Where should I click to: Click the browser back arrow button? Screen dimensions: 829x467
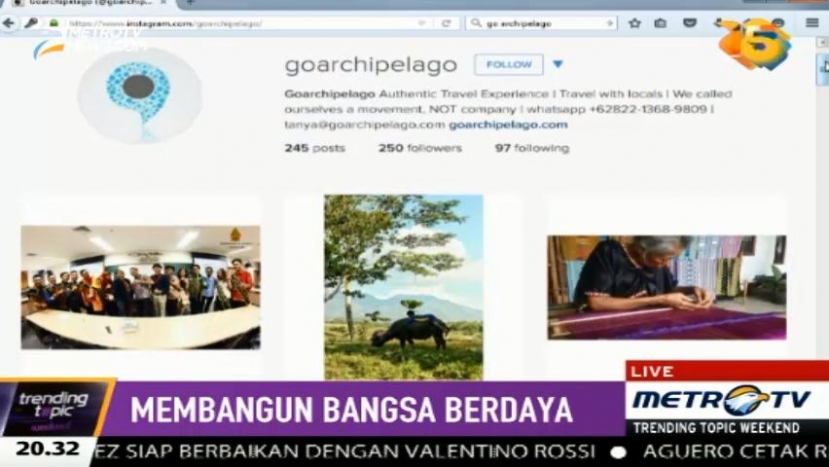(x=9, y=23)
